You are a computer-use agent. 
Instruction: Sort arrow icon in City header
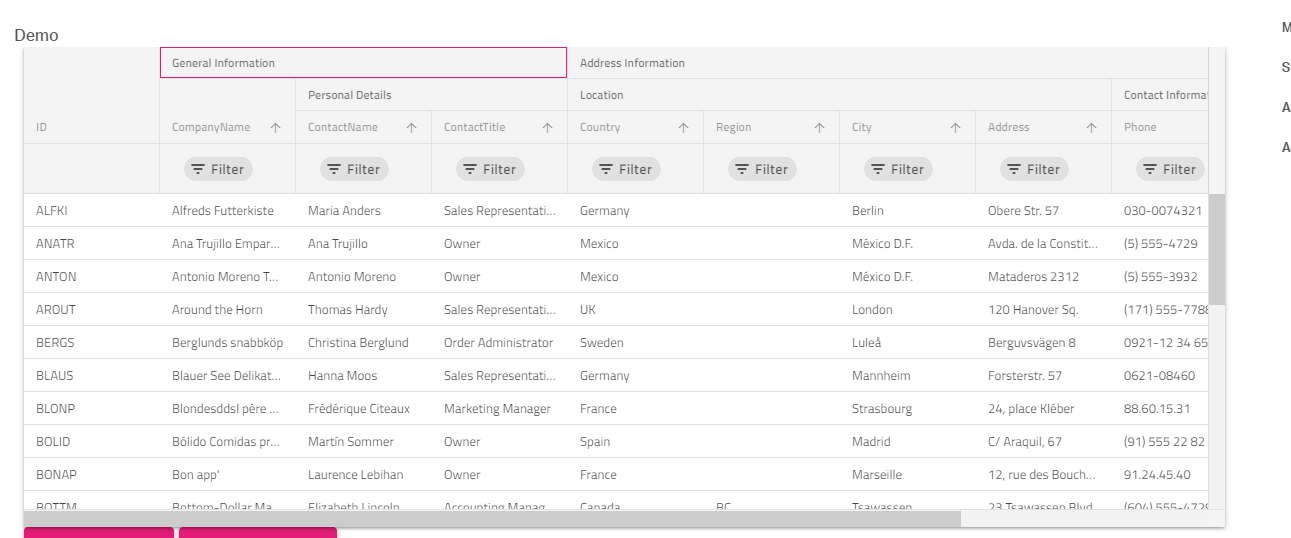(955, 128)
